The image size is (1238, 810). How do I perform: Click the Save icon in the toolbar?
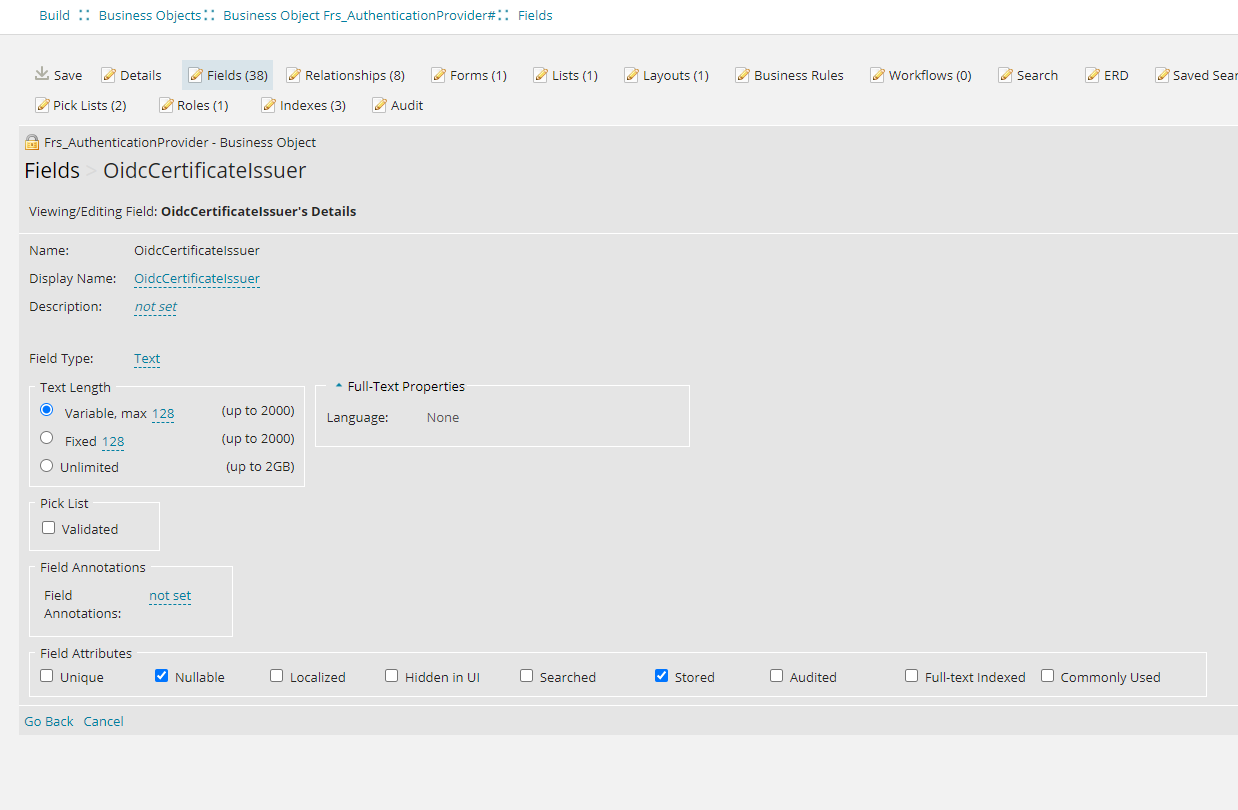coord(42,73)
